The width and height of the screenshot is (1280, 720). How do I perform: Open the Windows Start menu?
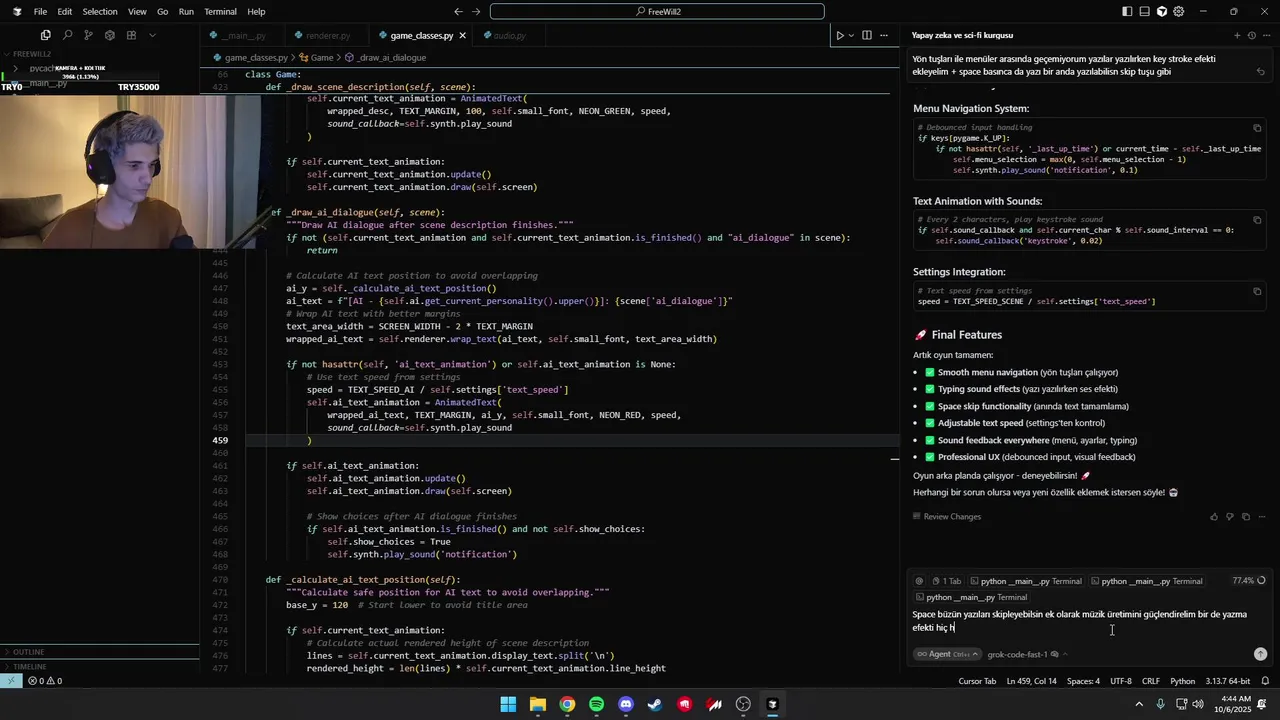(508, 704)
